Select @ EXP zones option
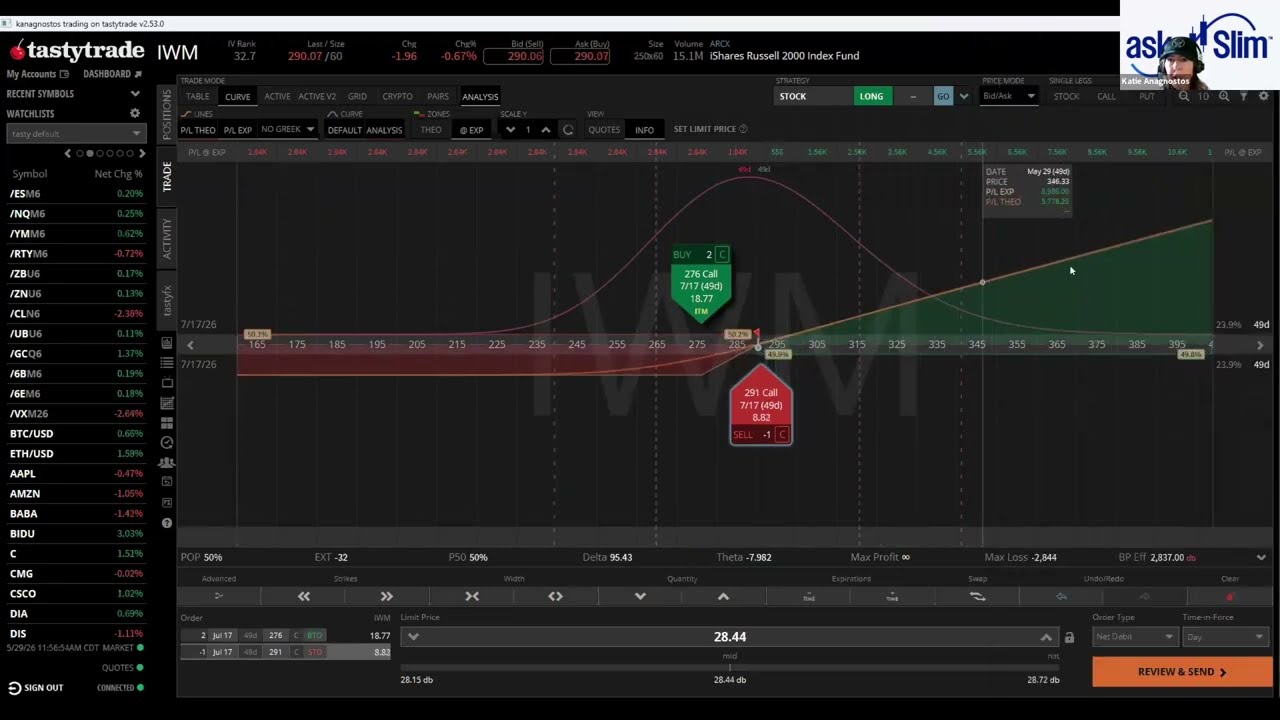The height and width of the screenshot is (720, 1280). click(471, 130)
